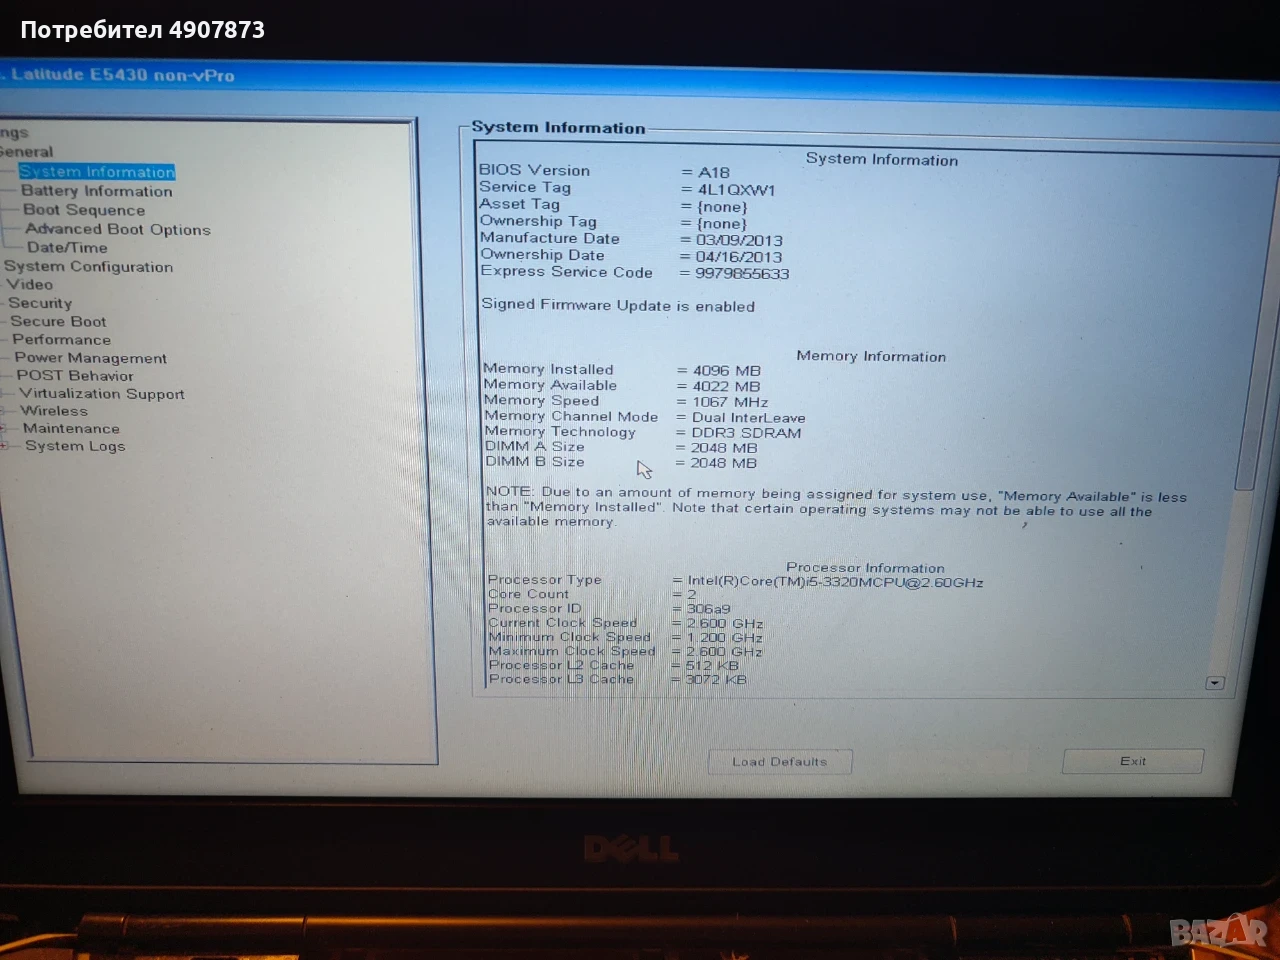Select the Date/Time entry

point(67,247)
